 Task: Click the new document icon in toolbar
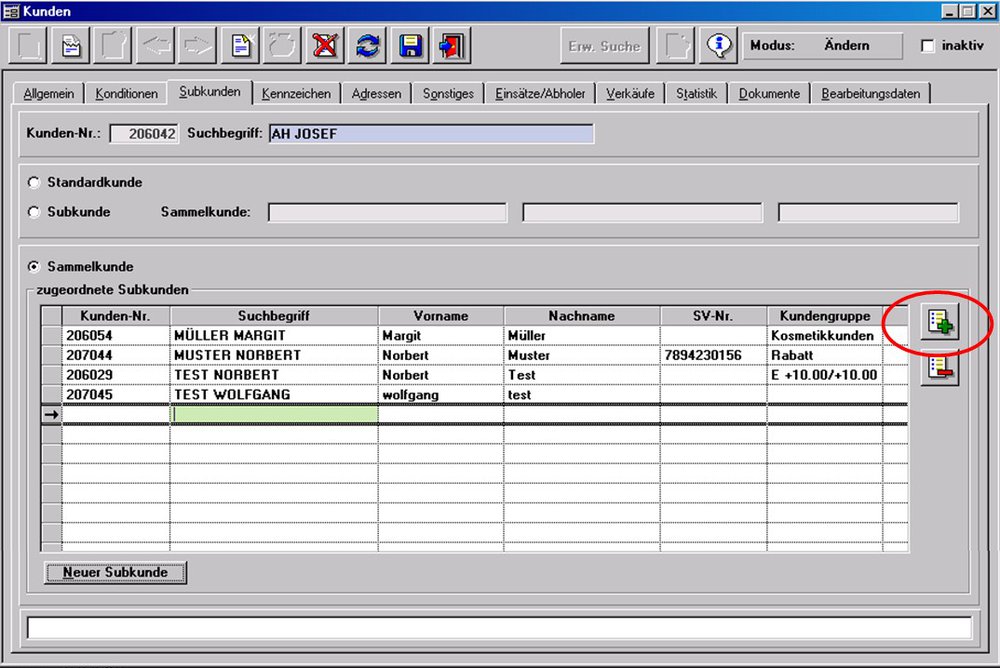[242, 46]
